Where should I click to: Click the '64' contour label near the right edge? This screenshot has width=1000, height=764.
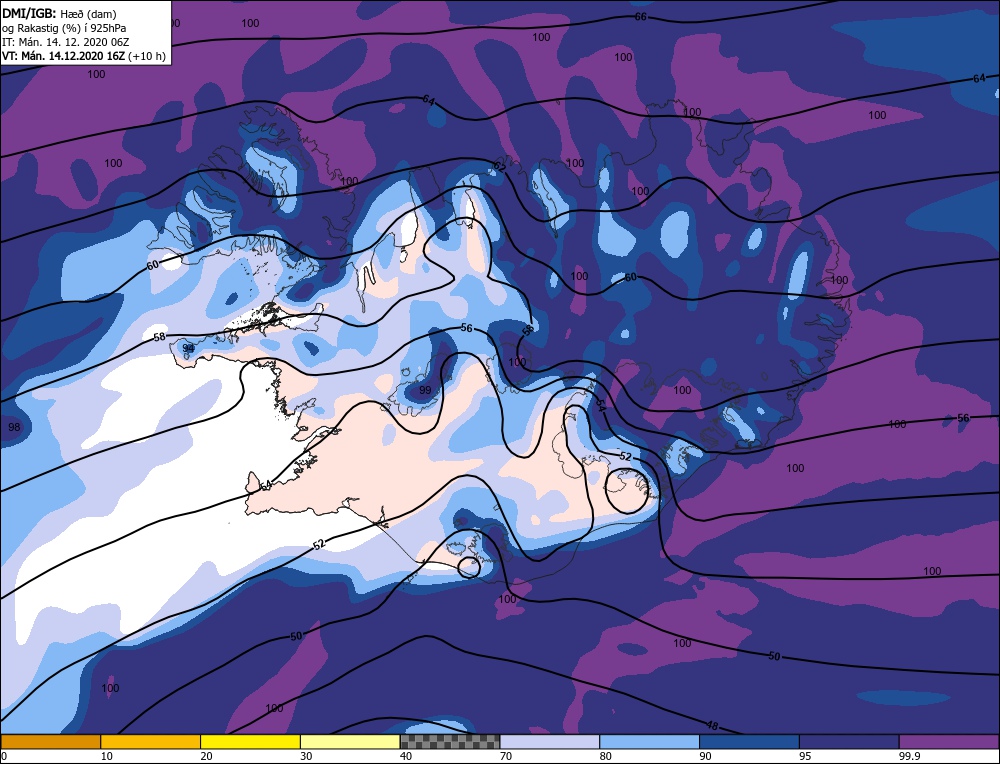click(979, 78)
